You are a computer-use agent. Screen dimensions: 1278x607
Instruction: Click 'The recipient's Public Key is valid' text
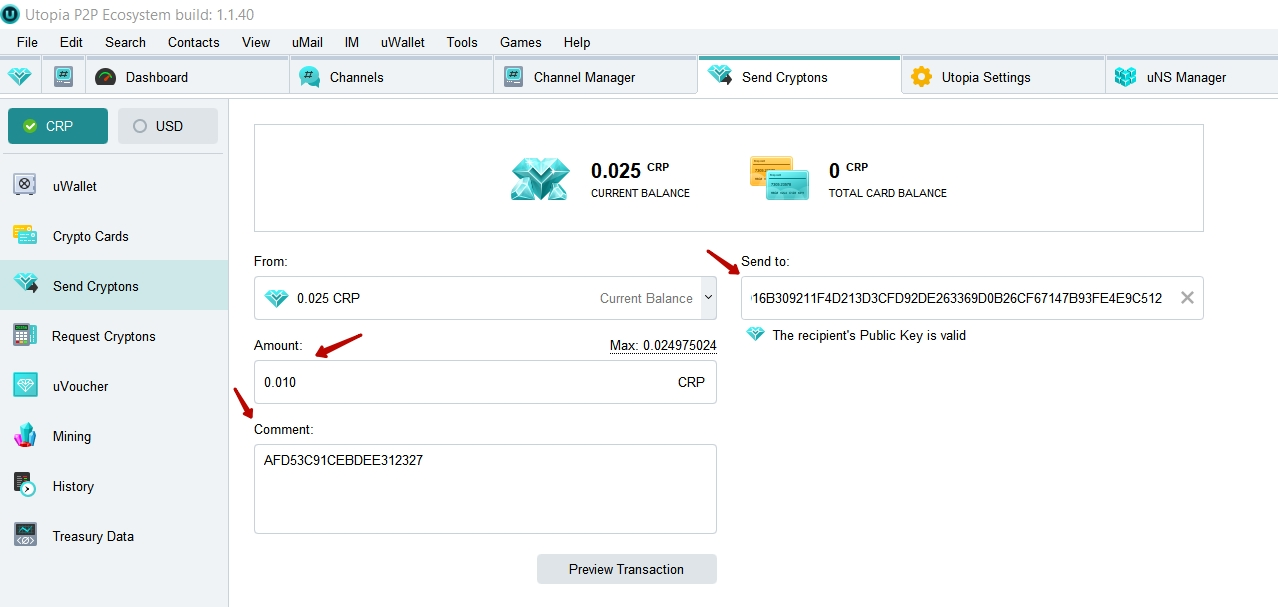[x=869, y=335]
